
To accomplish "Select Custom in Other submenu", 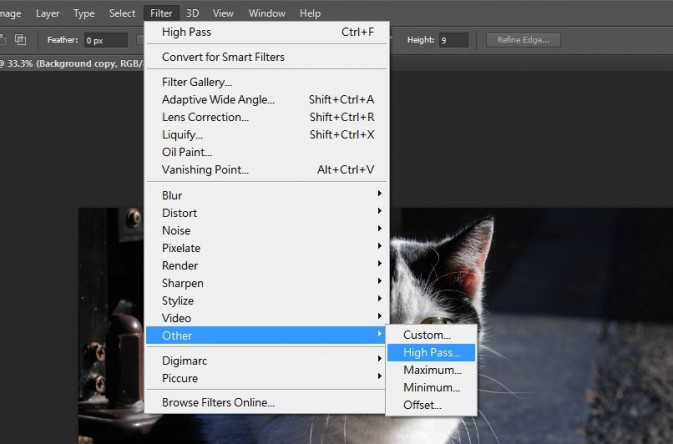I will (x=431, y=335).
